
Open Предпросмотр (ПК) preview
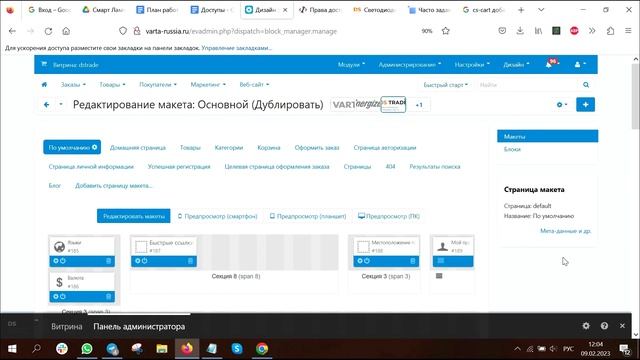click(389, 216)
